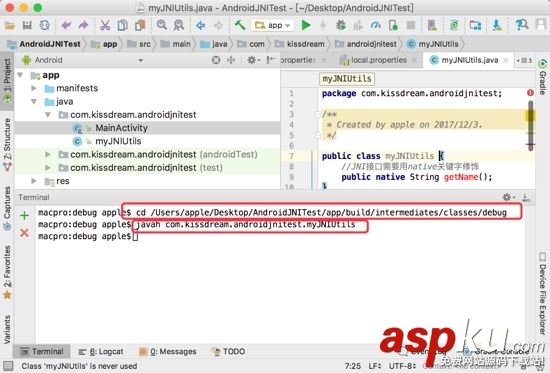Open the Gradle side panel
The image size is (550, 373).
[542, 77]
